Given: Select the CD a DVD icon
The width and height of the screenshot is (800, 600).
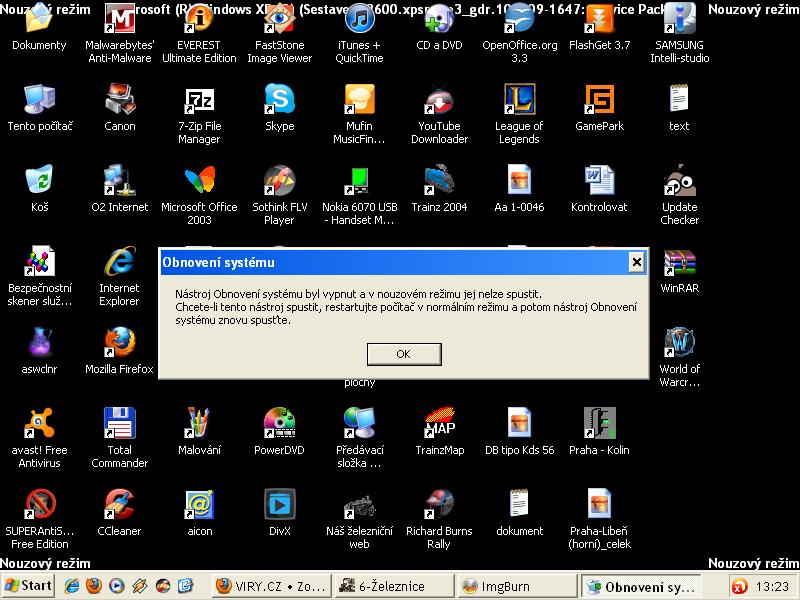Looking at the screenshot, I should coord(439,18).
